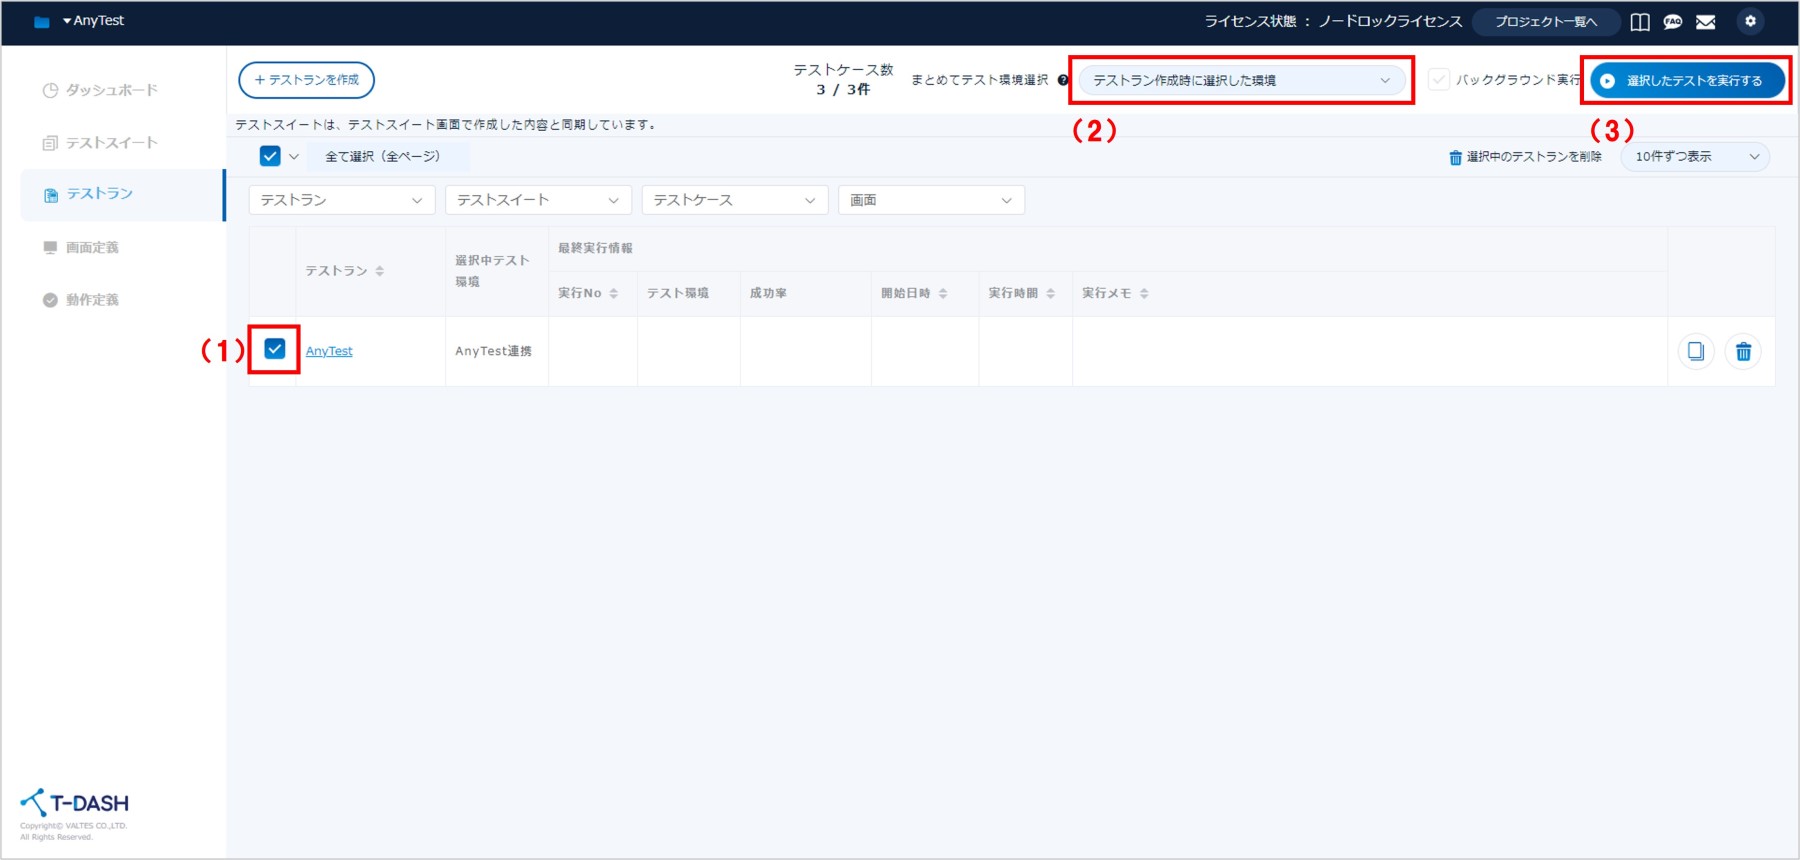Toggle the select-all checkbox above table
The image size is (1800, 860).
[270, 156]
